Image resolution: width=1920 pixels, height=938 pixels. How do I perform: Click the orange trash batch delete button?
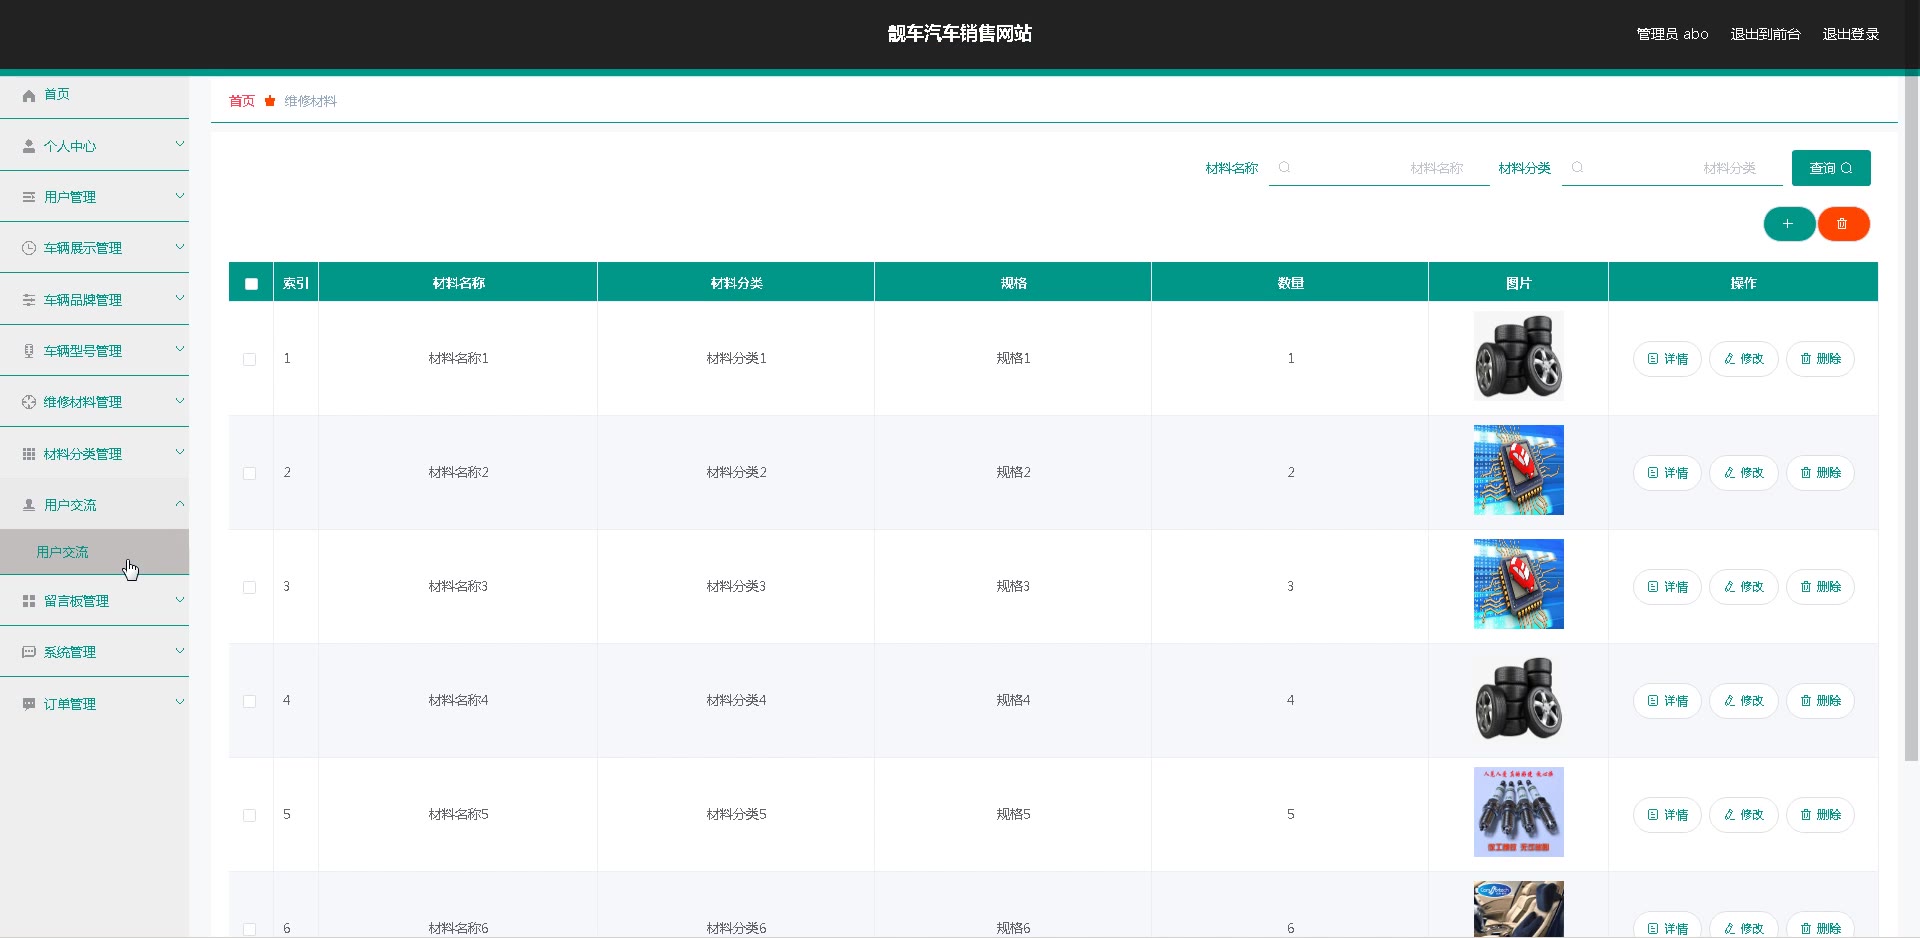[1843, 224]
